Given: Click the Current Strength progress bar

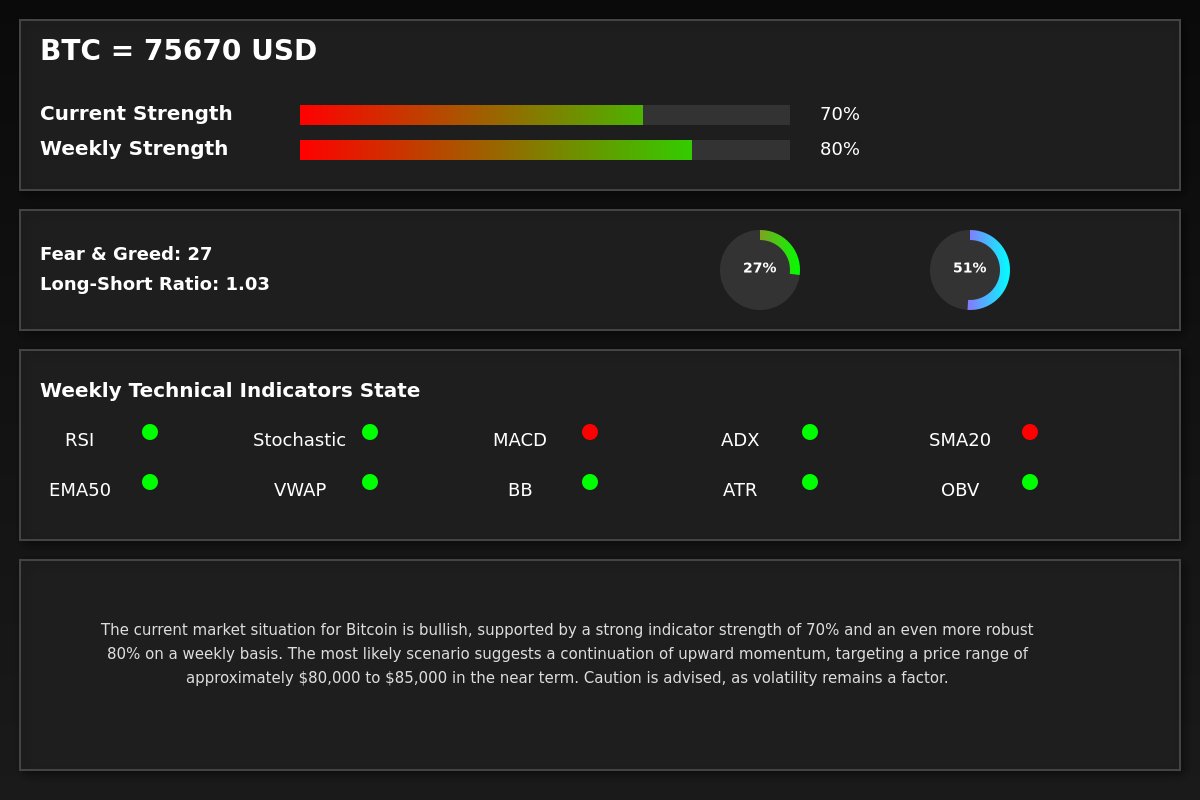Looking at the screenshot, I should coord(545,115).
